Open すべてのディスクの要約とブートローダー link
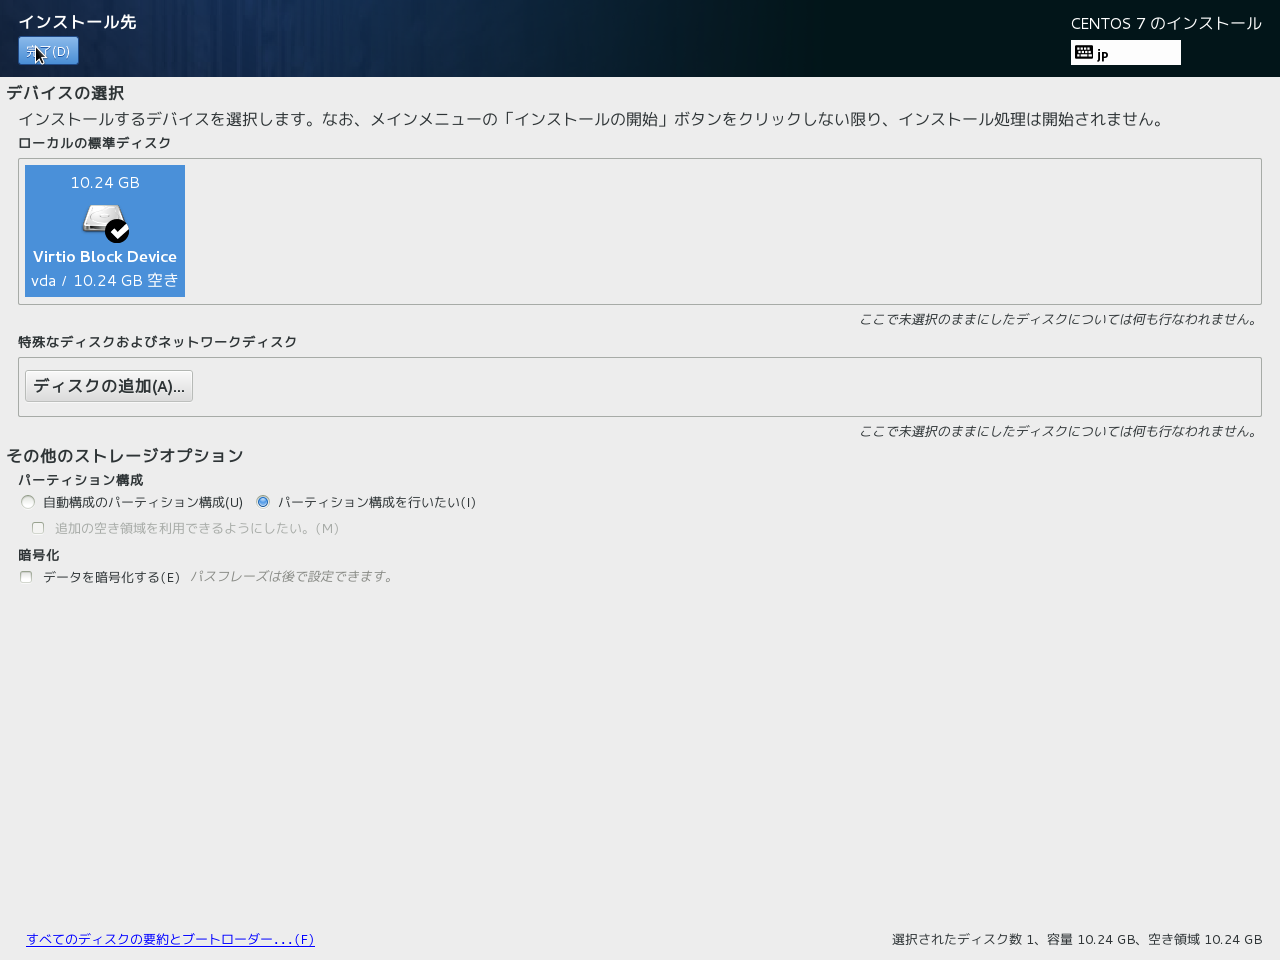The height and width of the screenshot is (960, 1280). pyautogui.click(x=170, y=939)
